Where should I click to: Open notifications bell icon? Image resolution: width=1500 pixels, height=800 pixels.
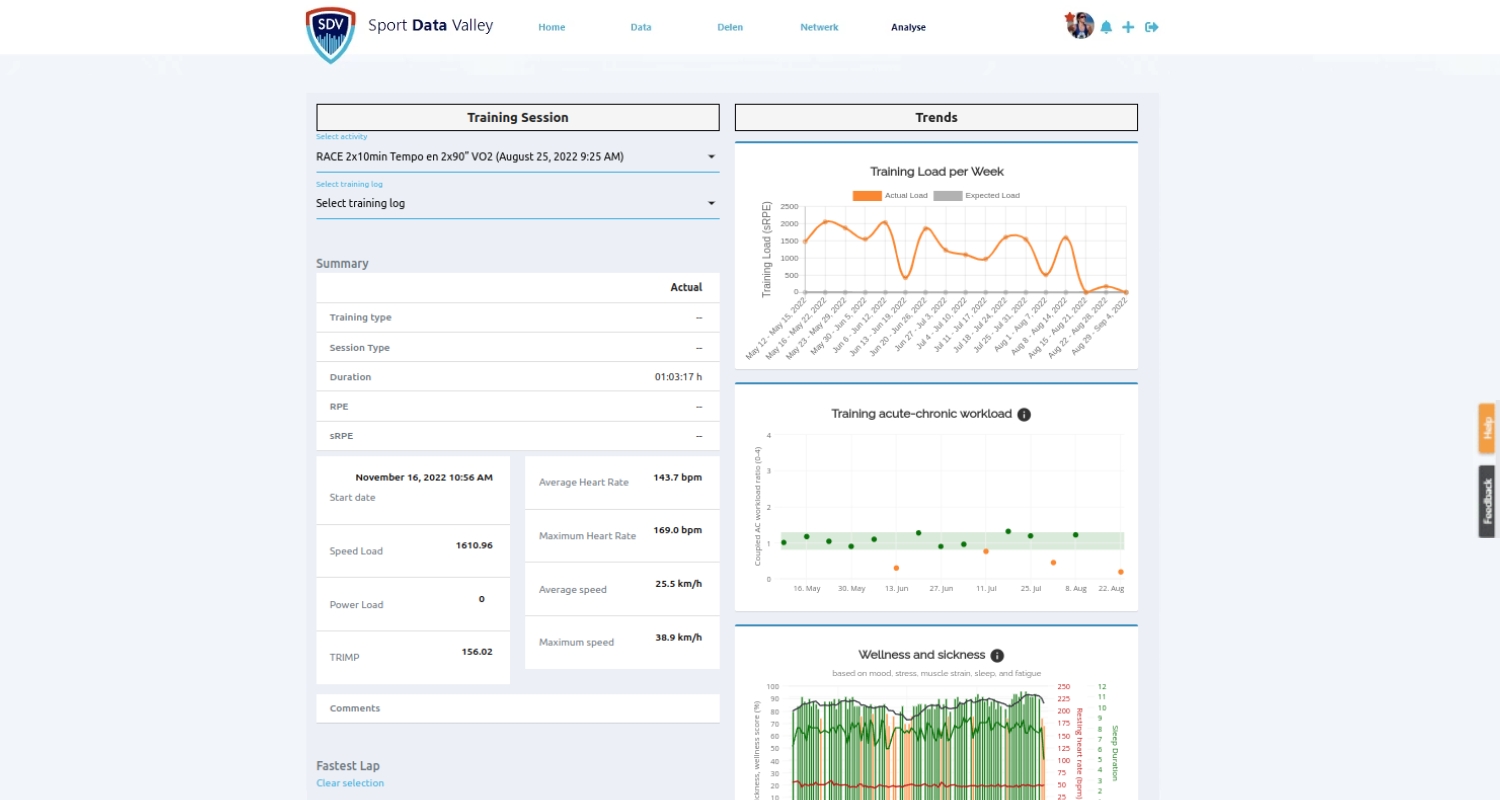point(1106,27)
